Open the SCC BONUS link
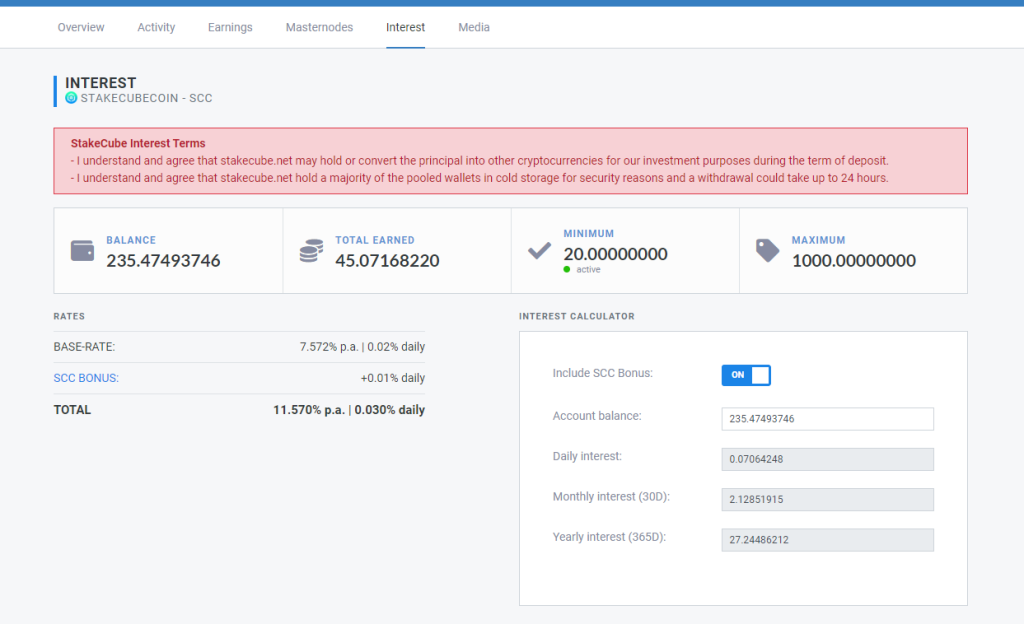 [86, 378]
